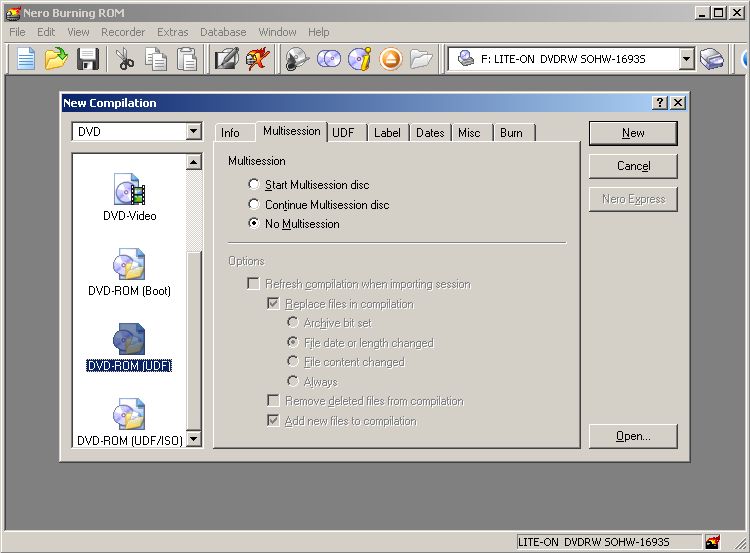The height and width of the screenshot is (553, 750).
Task: Open the DVD disc type dropdown
Action: 194,132
